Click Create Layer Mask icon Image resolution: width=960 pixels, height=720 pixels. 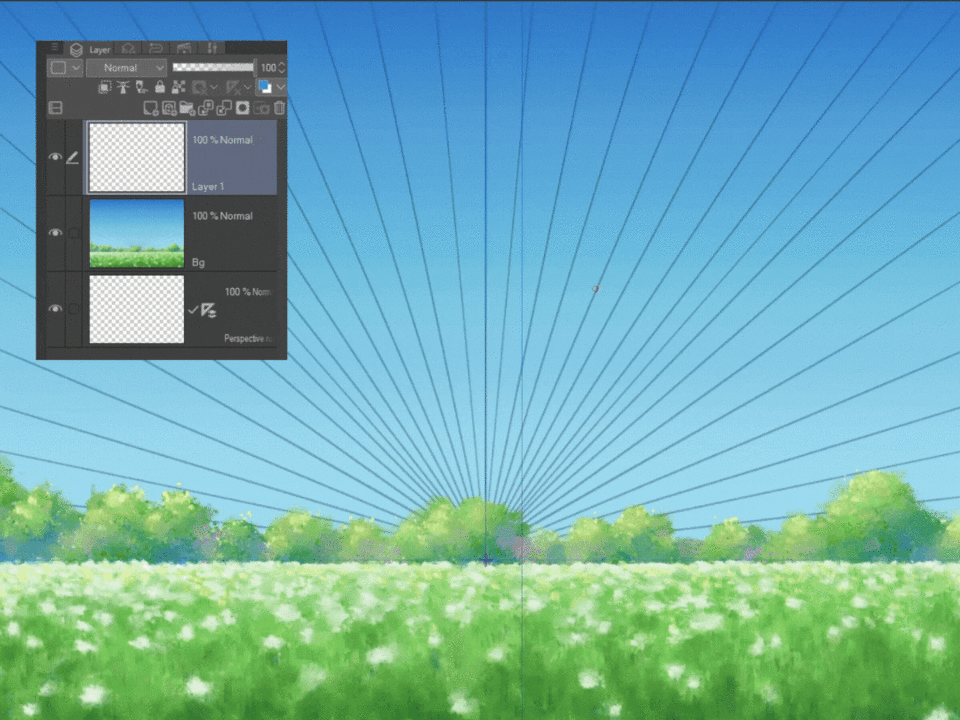(x=242, y=108)
